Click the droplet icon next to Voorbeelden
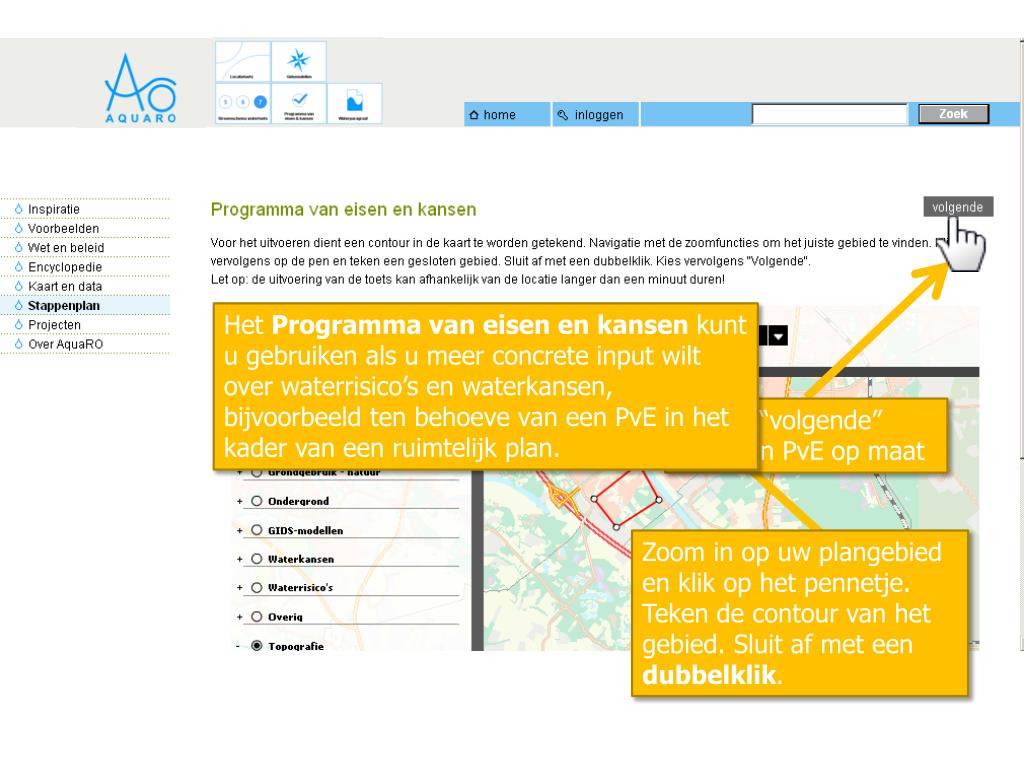This screenshot has height=768, width=1024. [x=18, y=229]
